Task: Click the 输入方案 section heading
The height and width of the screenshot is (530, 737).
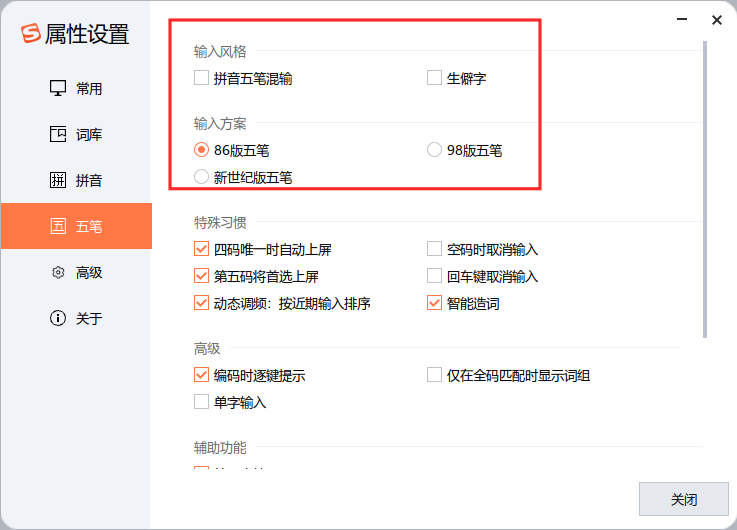Action: pos(220,124)
